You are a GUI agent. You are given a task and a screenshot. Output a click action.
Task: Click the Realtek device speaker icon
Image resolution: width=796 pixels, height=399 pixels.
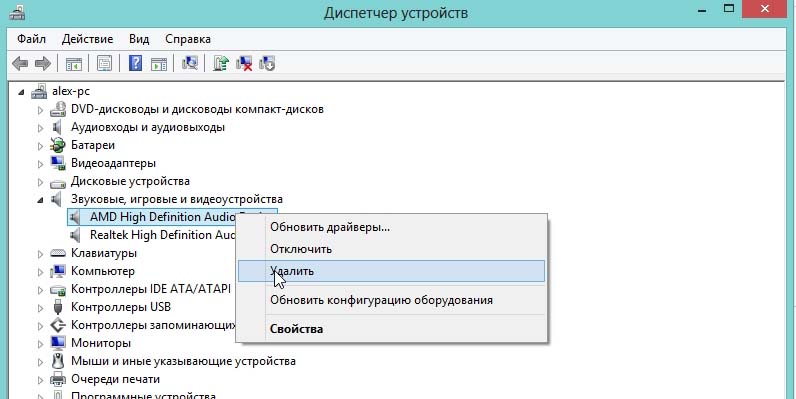[75, 235]
